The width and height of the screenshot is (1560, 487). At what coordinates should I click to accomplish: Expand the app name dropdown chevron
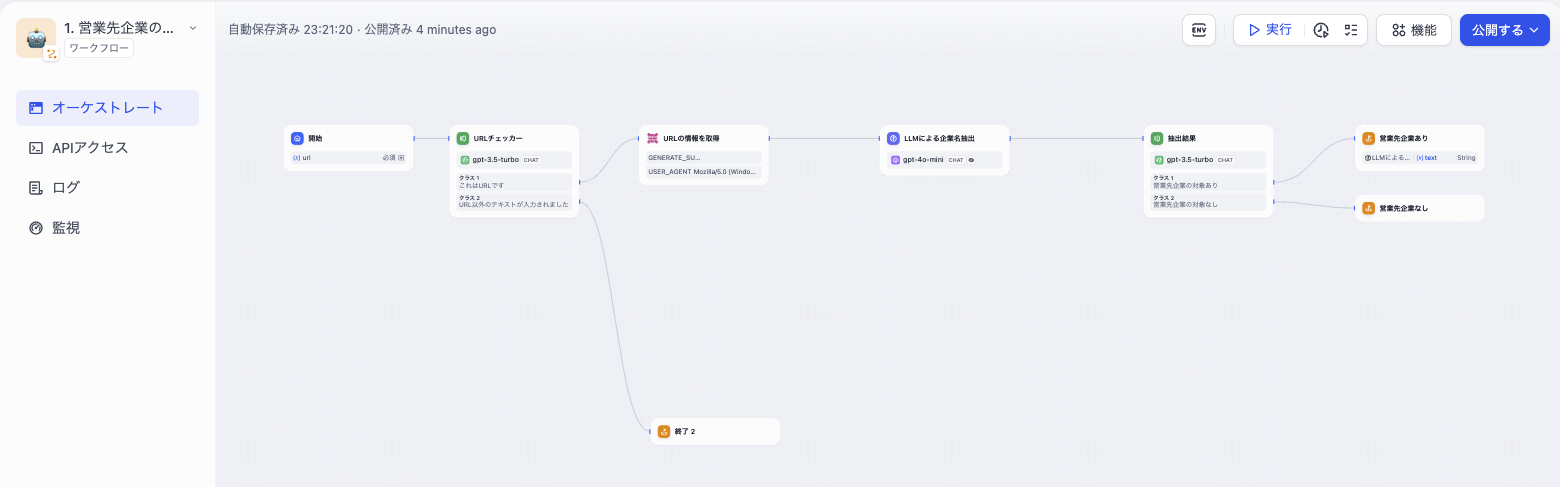click(x=193, y=28)
